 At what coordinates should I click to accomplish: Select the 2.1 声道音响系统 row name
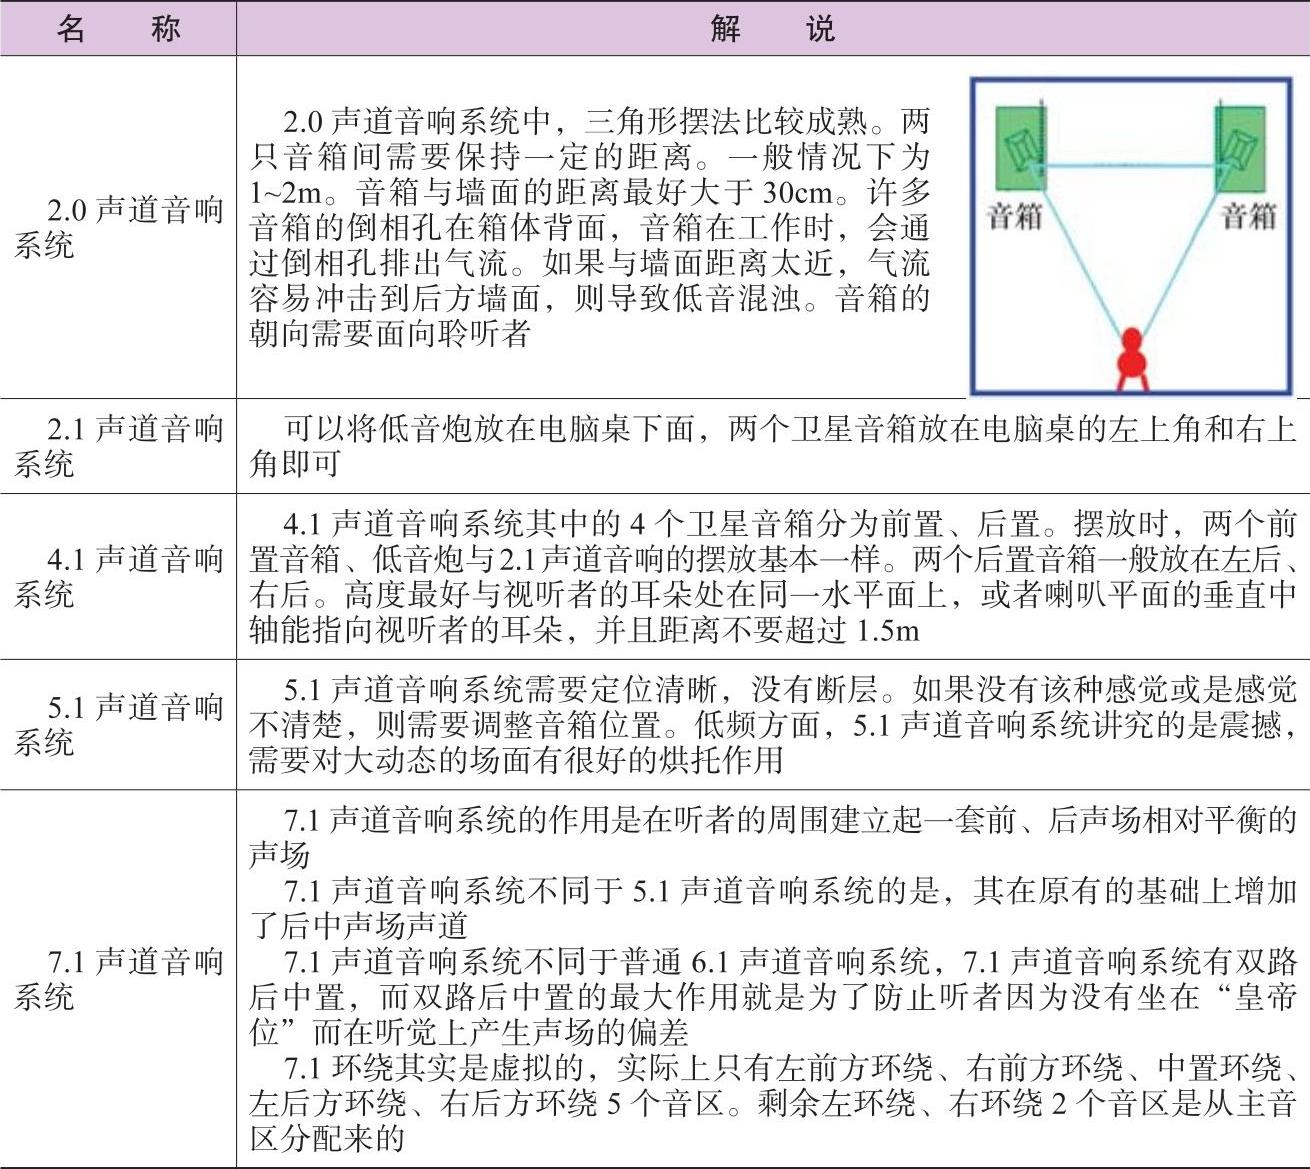[118, 446]
